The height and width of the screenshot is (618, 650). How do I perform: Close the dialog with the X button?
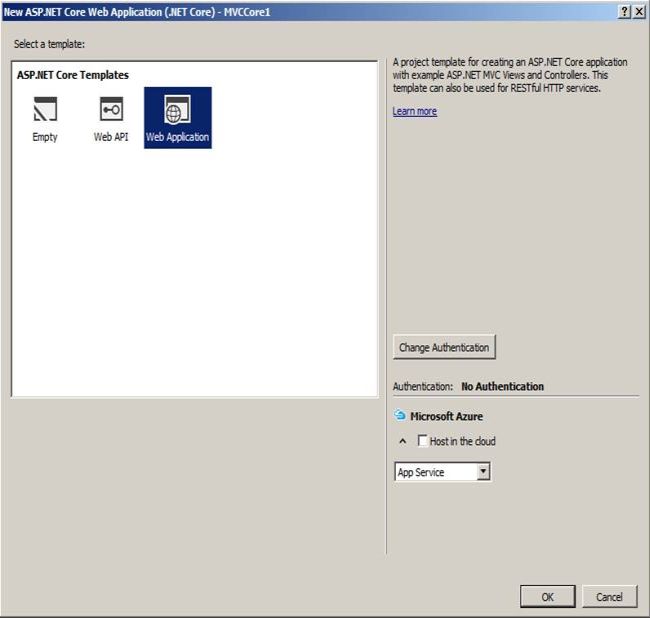tap(639, 12)
